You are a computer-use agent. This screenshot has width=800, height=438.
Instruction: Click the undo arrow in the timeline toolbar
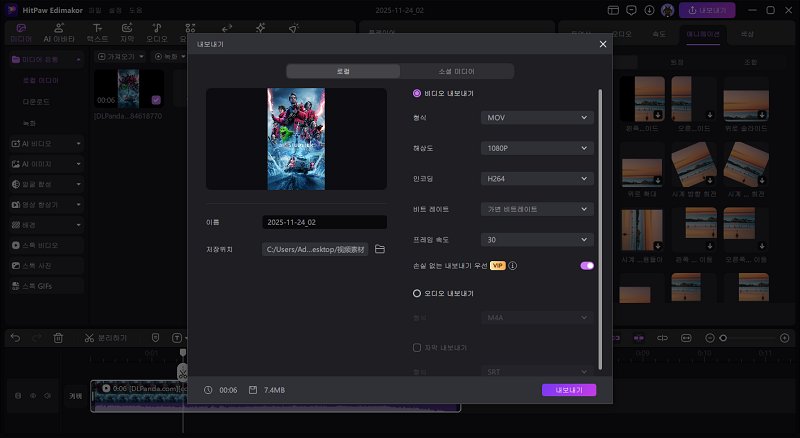coord(14,338)
